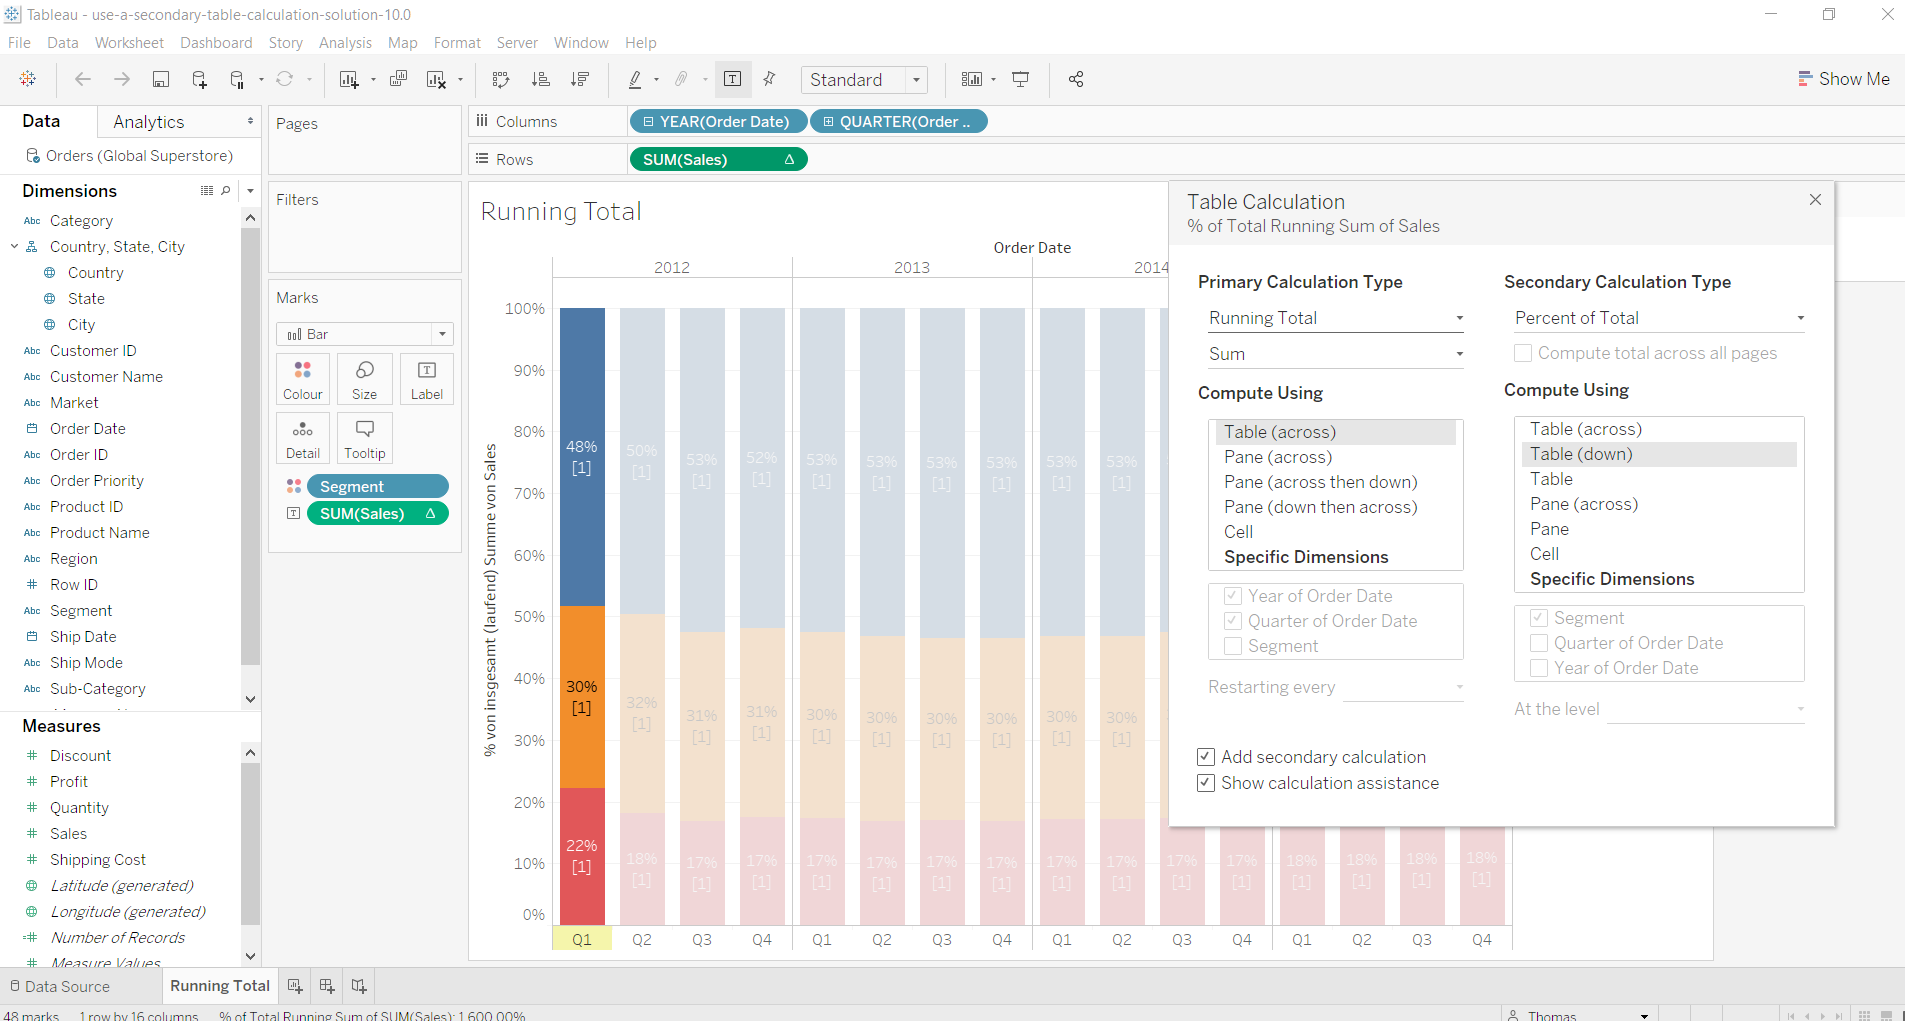Switch to the Analytics tab

(x=148, y=121)
